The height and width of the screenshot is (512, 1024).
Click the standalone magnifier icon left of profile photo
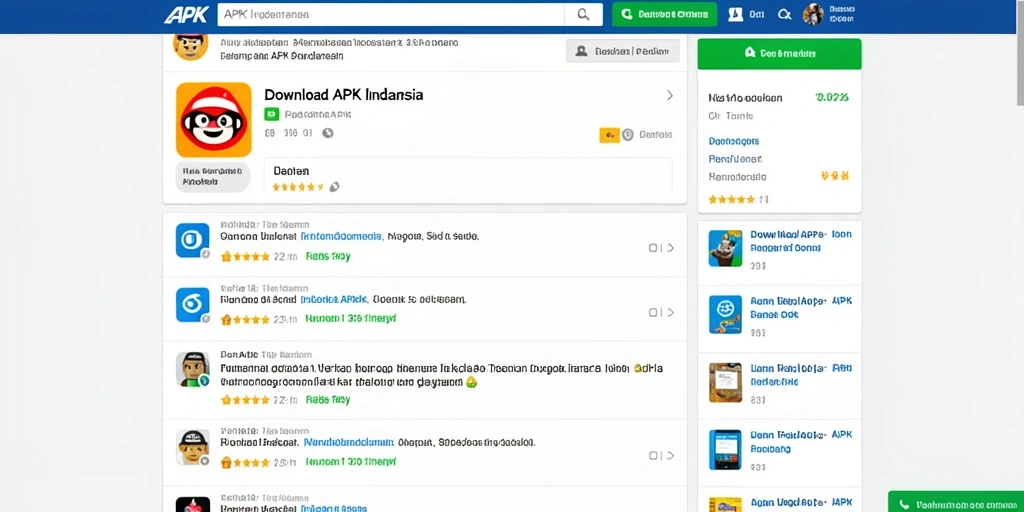pos(784,14)
